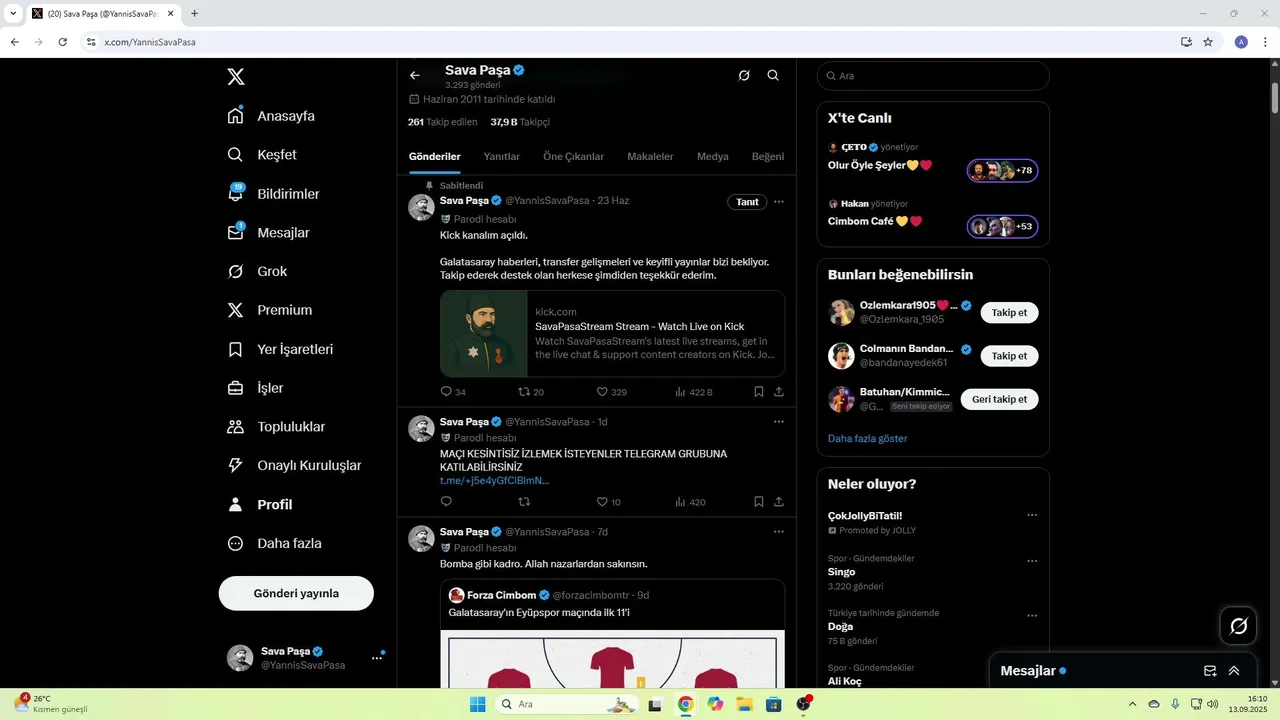Share the Telegram post
Screen dimensions: 1280x720
click(x=779, y=502)
